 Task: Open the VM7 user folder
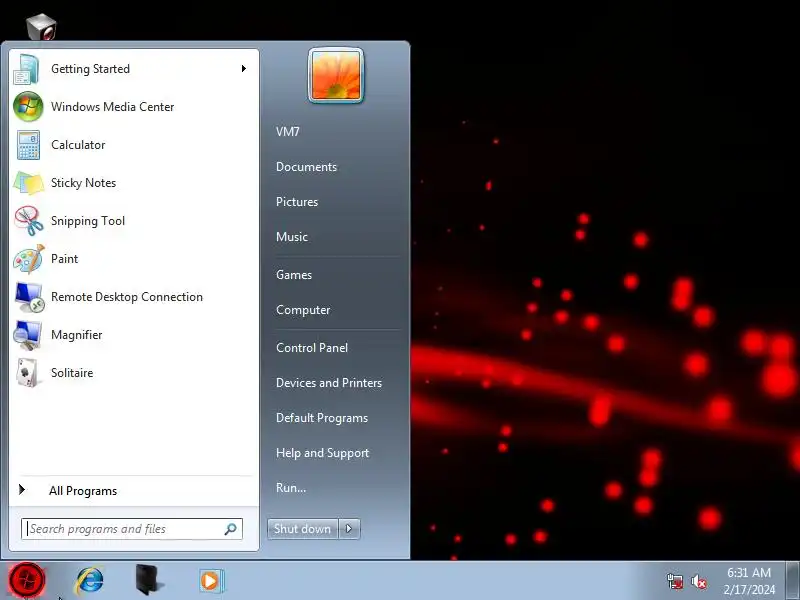pos(288,132)
